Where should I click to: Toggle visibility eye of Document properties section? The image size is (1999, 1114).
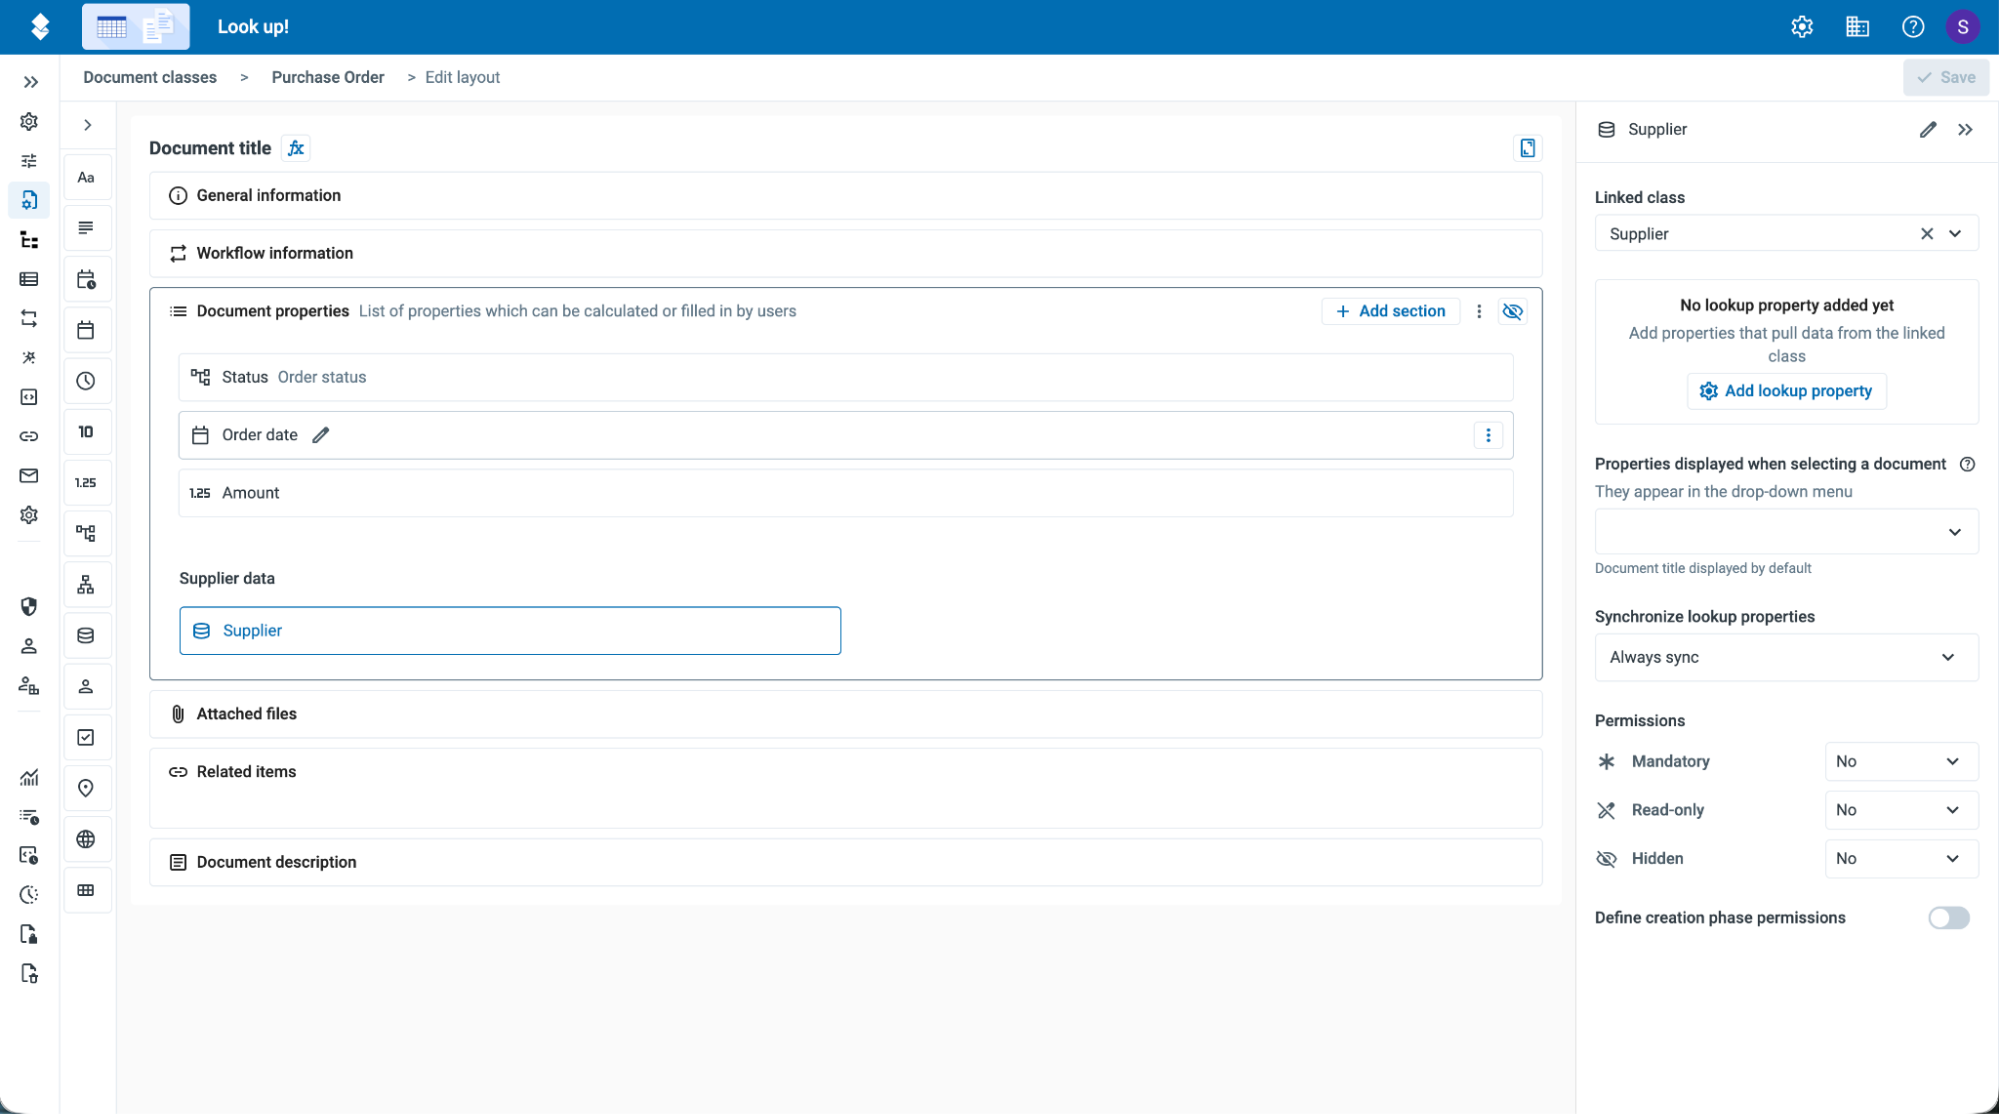coord(1513,311)
